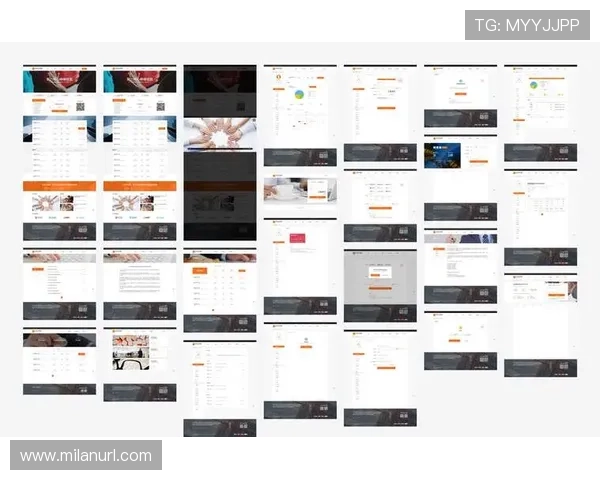Click the pie chart in the top-right mockup
600x480 pixels.
coord(534,86)
